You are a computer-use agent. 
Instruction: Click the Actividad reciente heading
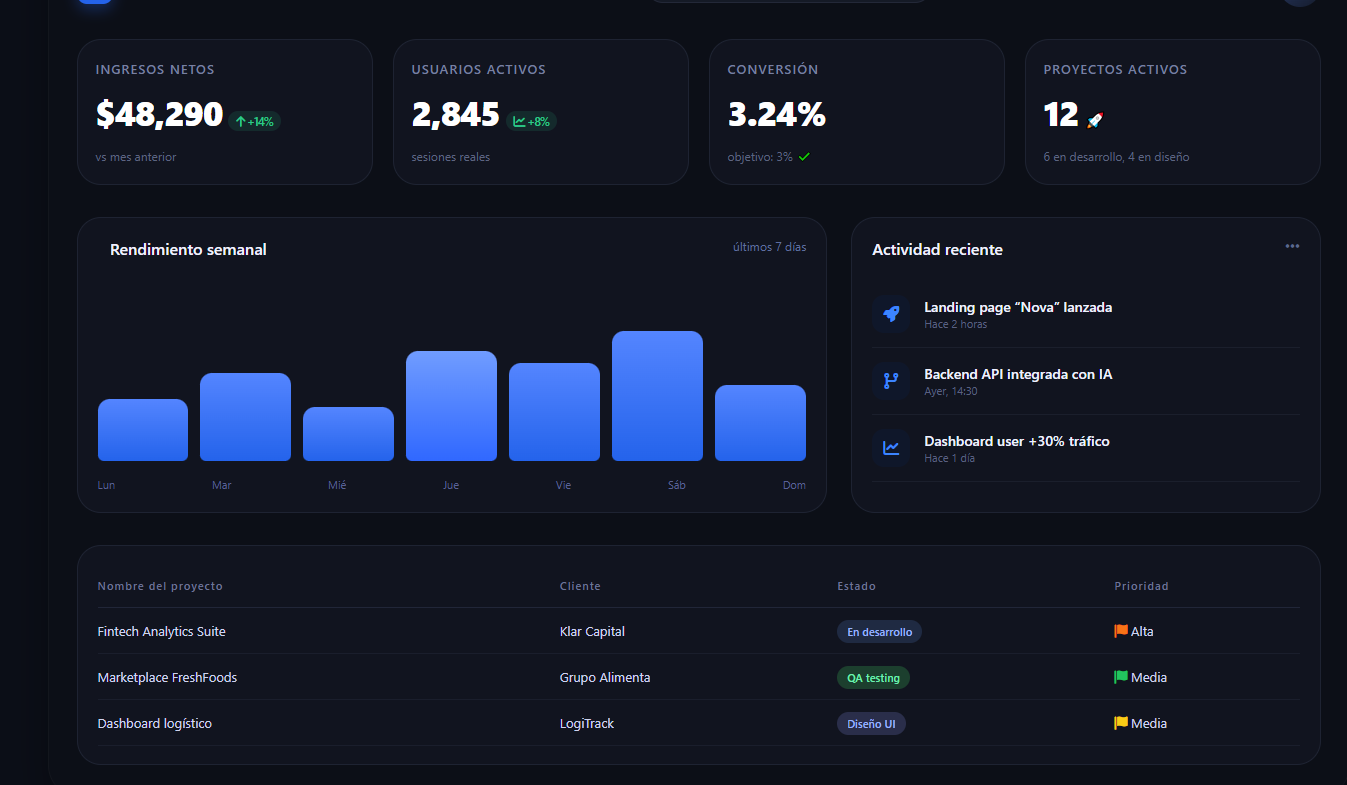[937, 250]
